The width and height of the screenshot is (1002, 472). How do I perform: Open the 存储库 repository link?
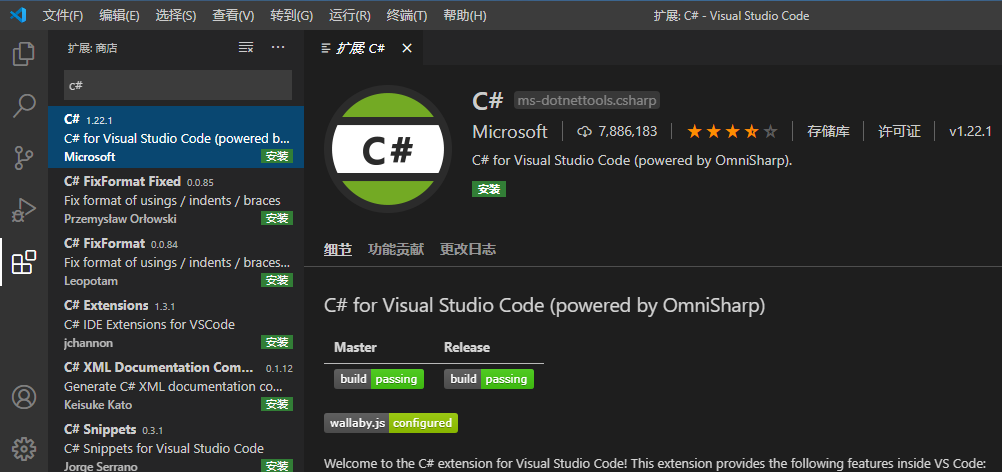[x=828, y=131]
